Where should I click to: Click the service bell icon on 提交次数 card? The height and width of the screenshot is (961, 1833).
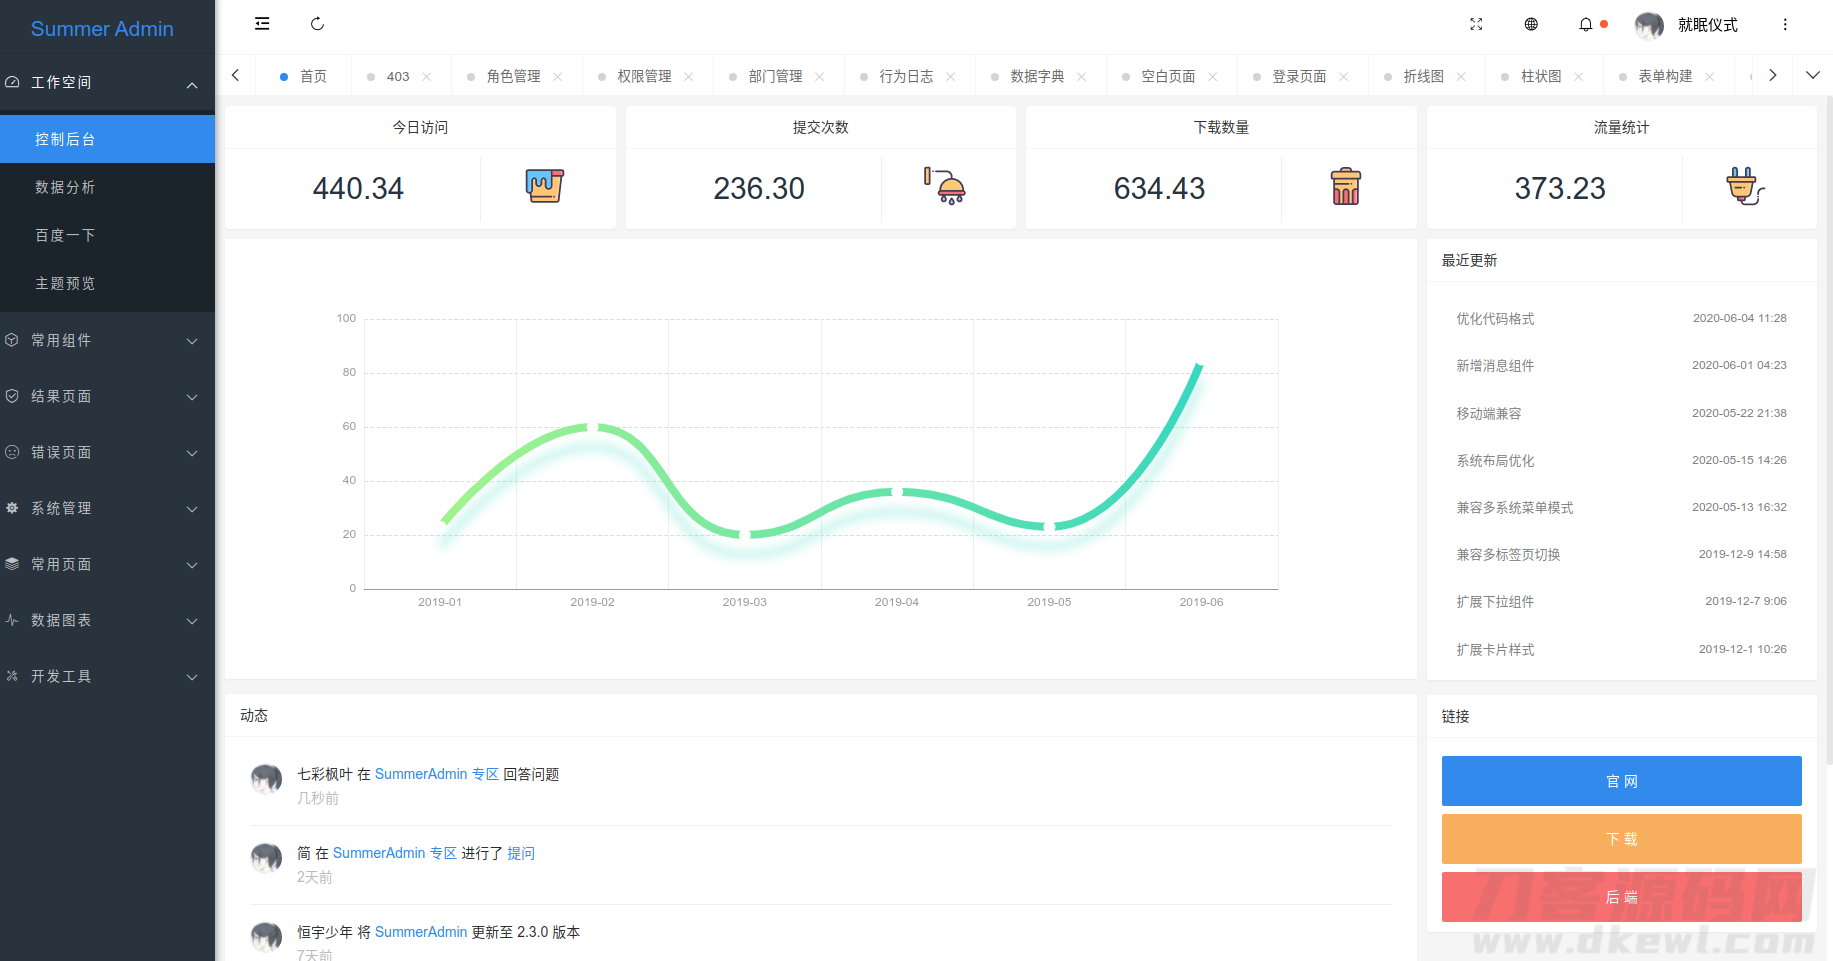click(x=946, y=186)
